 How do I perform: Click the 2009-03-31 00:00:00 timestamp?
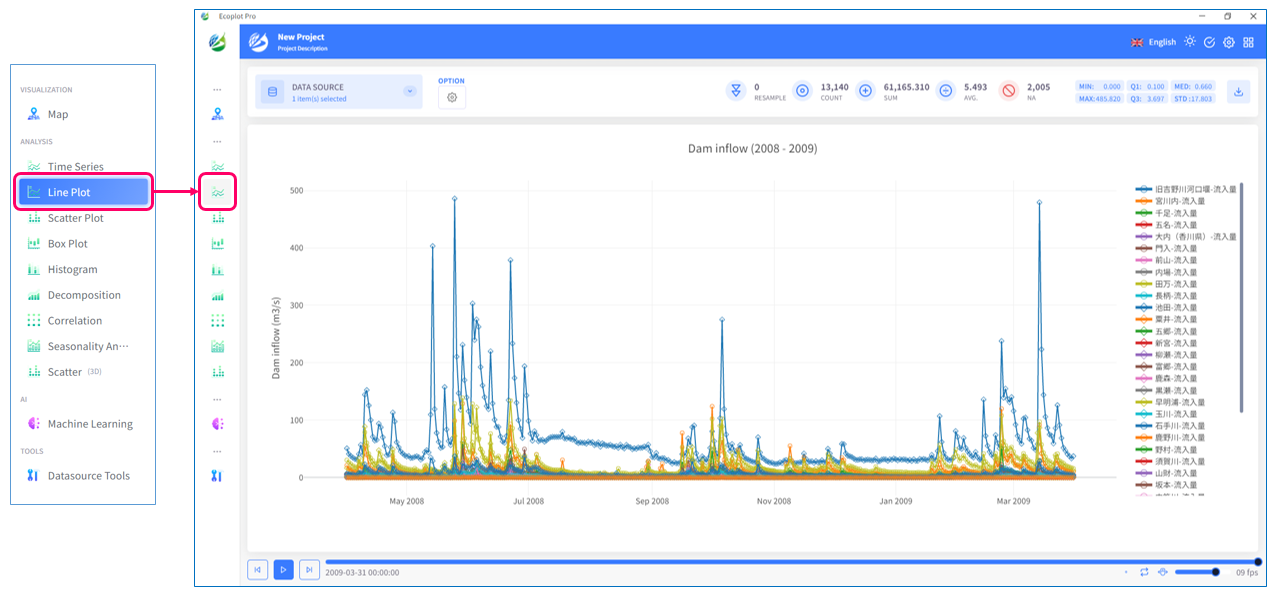click(362, 573)
